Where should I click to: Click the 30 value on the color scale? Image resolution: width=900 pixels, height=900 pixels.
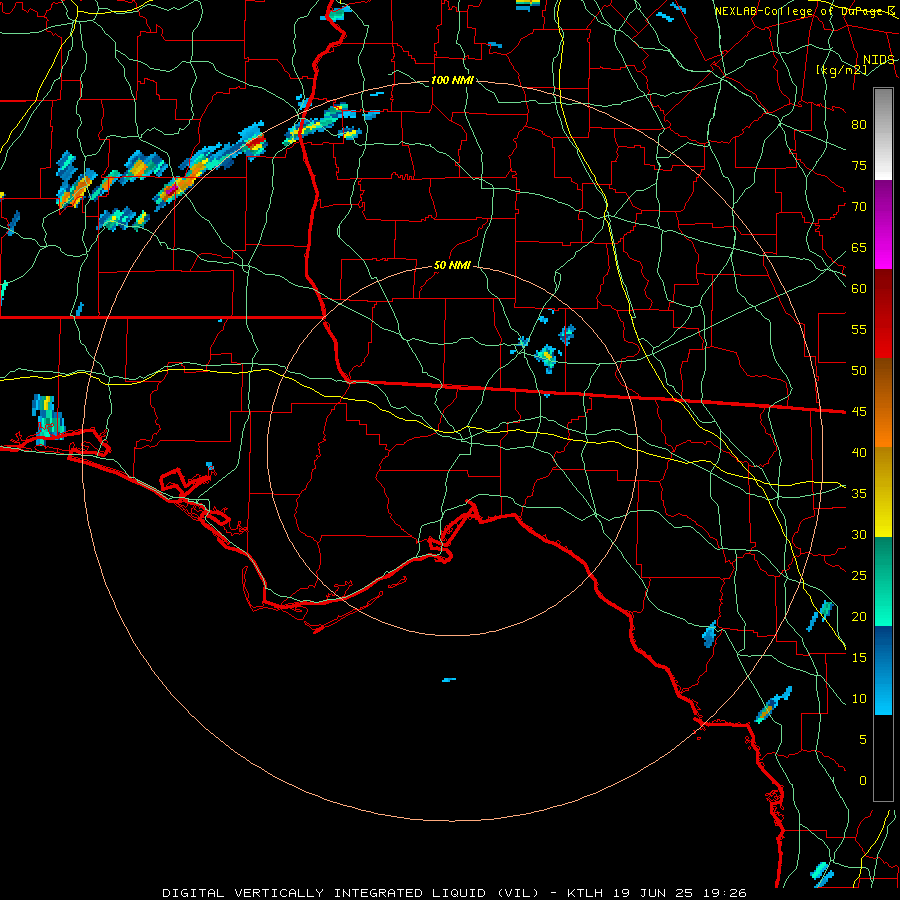pos(859,534)
